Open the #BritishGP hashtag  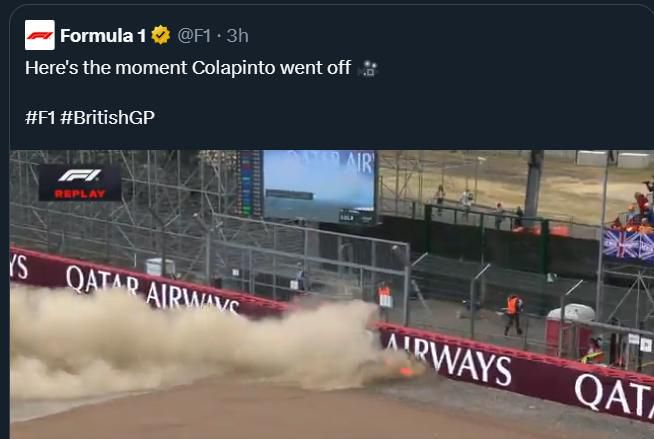[107, 117]
